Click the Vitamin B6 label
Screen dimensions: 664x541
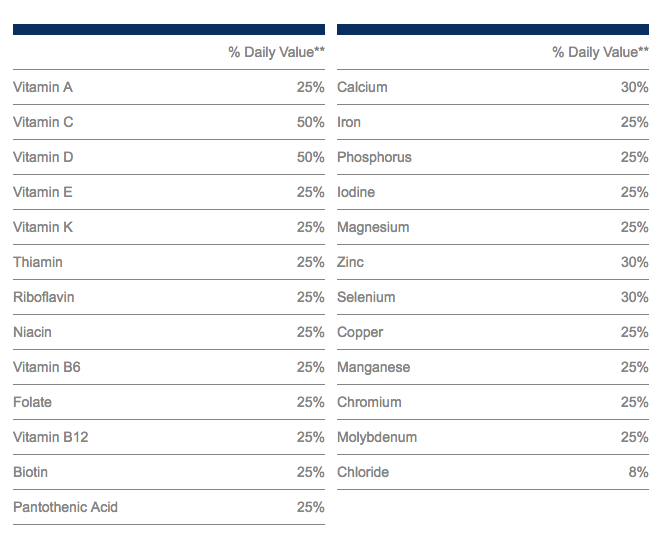tap(47, 367)
